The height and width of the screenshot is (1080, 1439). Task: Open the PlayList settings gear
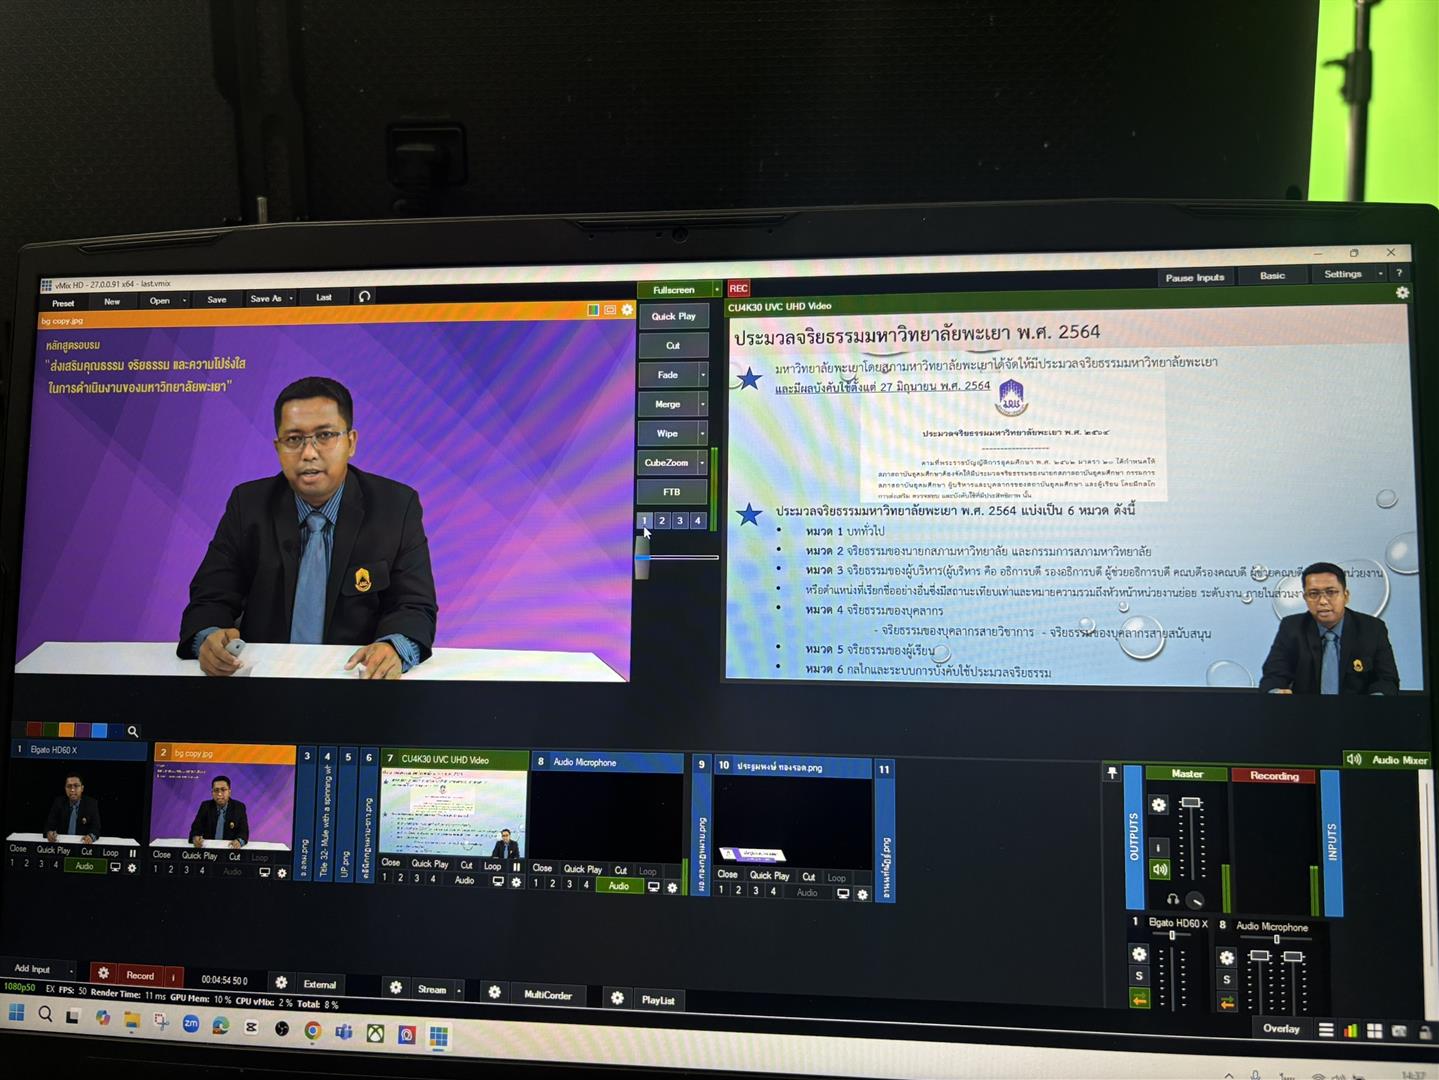pos(617,998)
